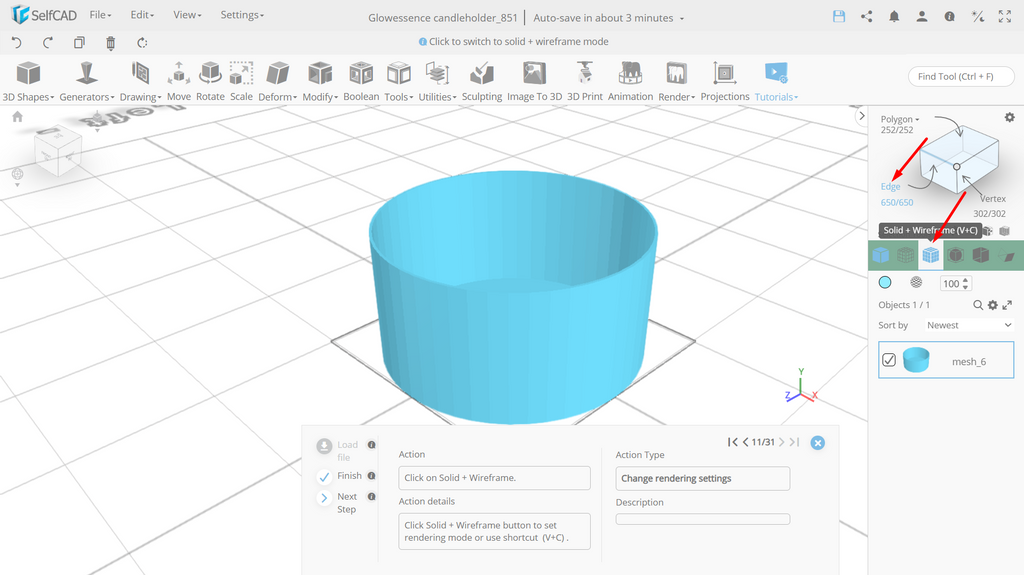Open the 3D Print tool

[x=584, y=82]
